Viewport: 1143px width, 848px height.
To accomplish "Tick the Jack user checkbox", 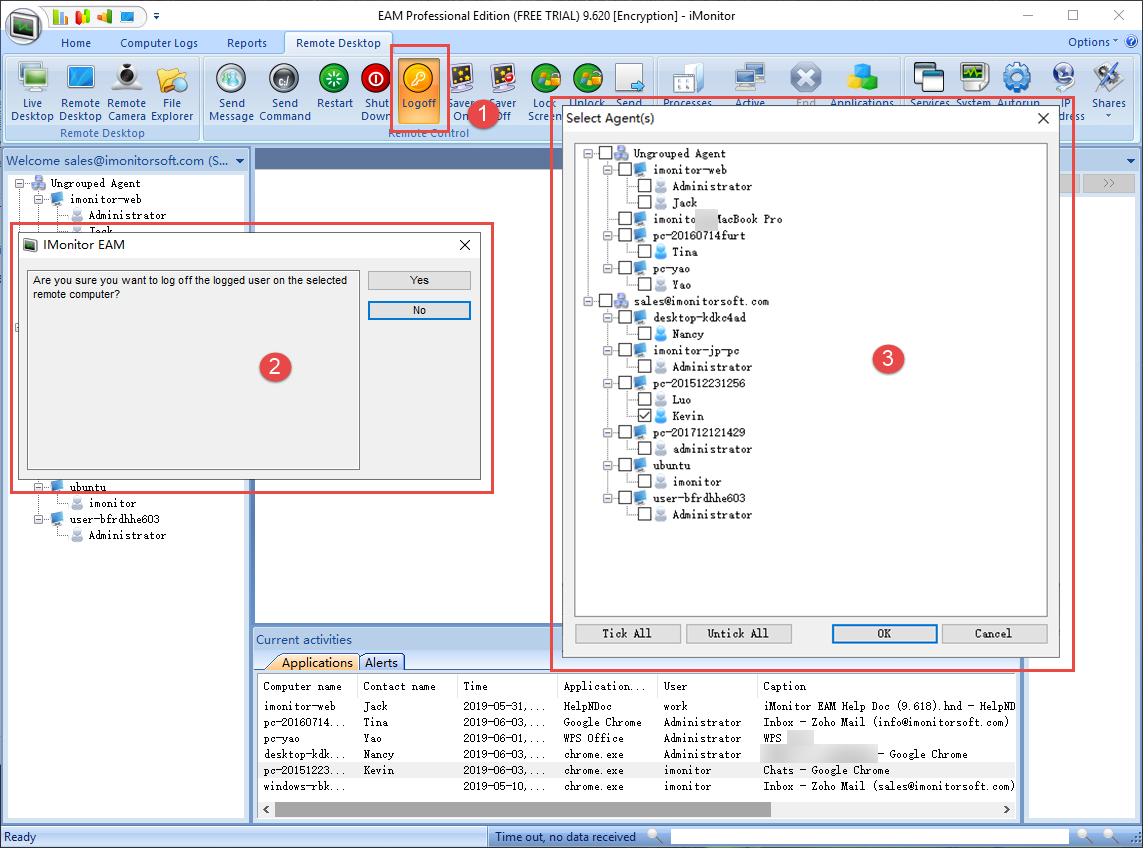I will pyautogui.click(x=644, y=202).
